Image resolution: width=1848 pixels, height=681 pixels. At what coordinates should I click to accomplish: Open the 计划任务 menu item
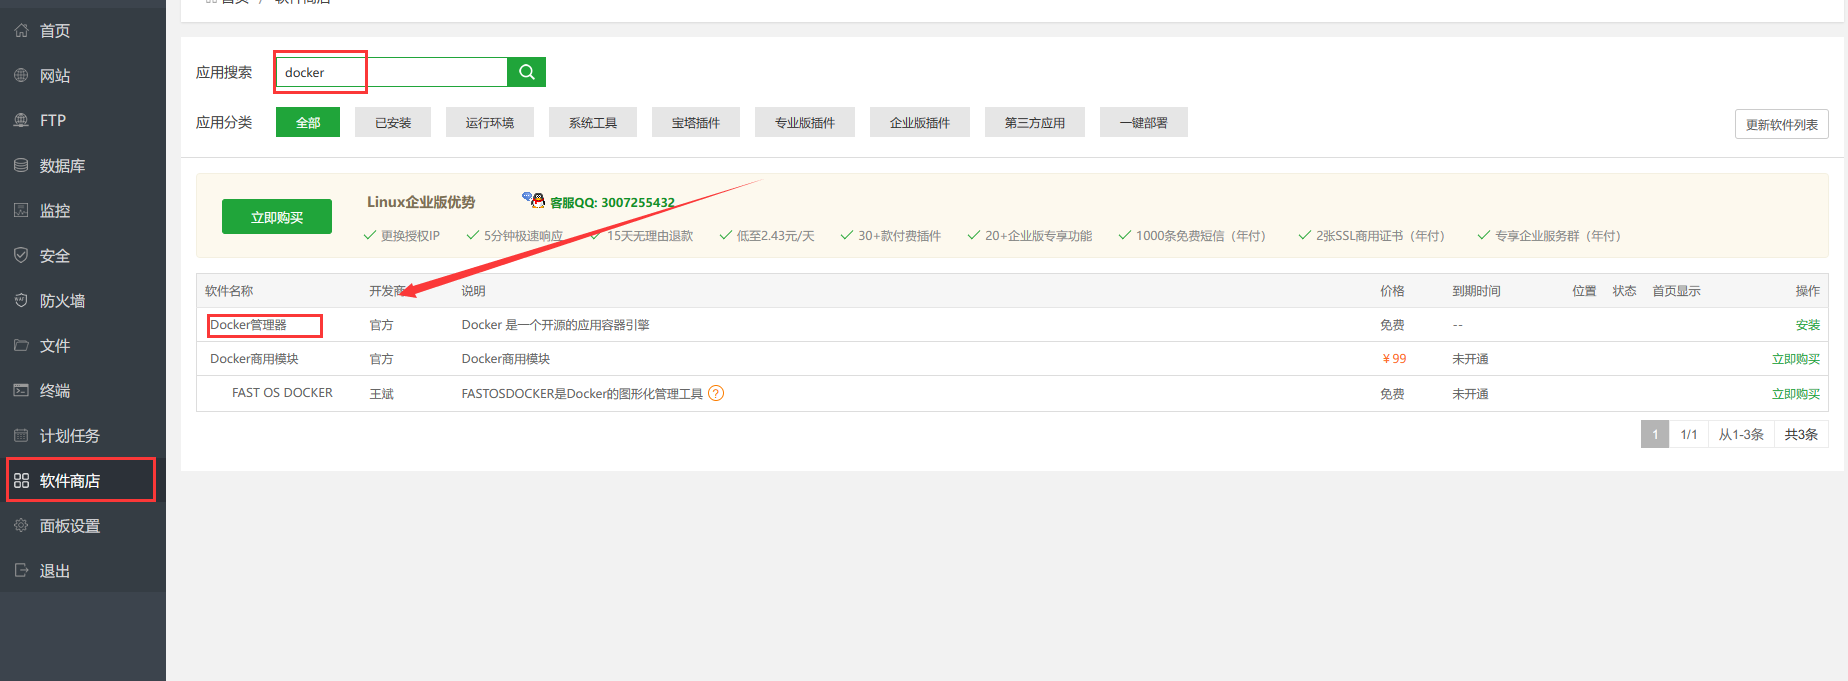(x=70, y=436)
